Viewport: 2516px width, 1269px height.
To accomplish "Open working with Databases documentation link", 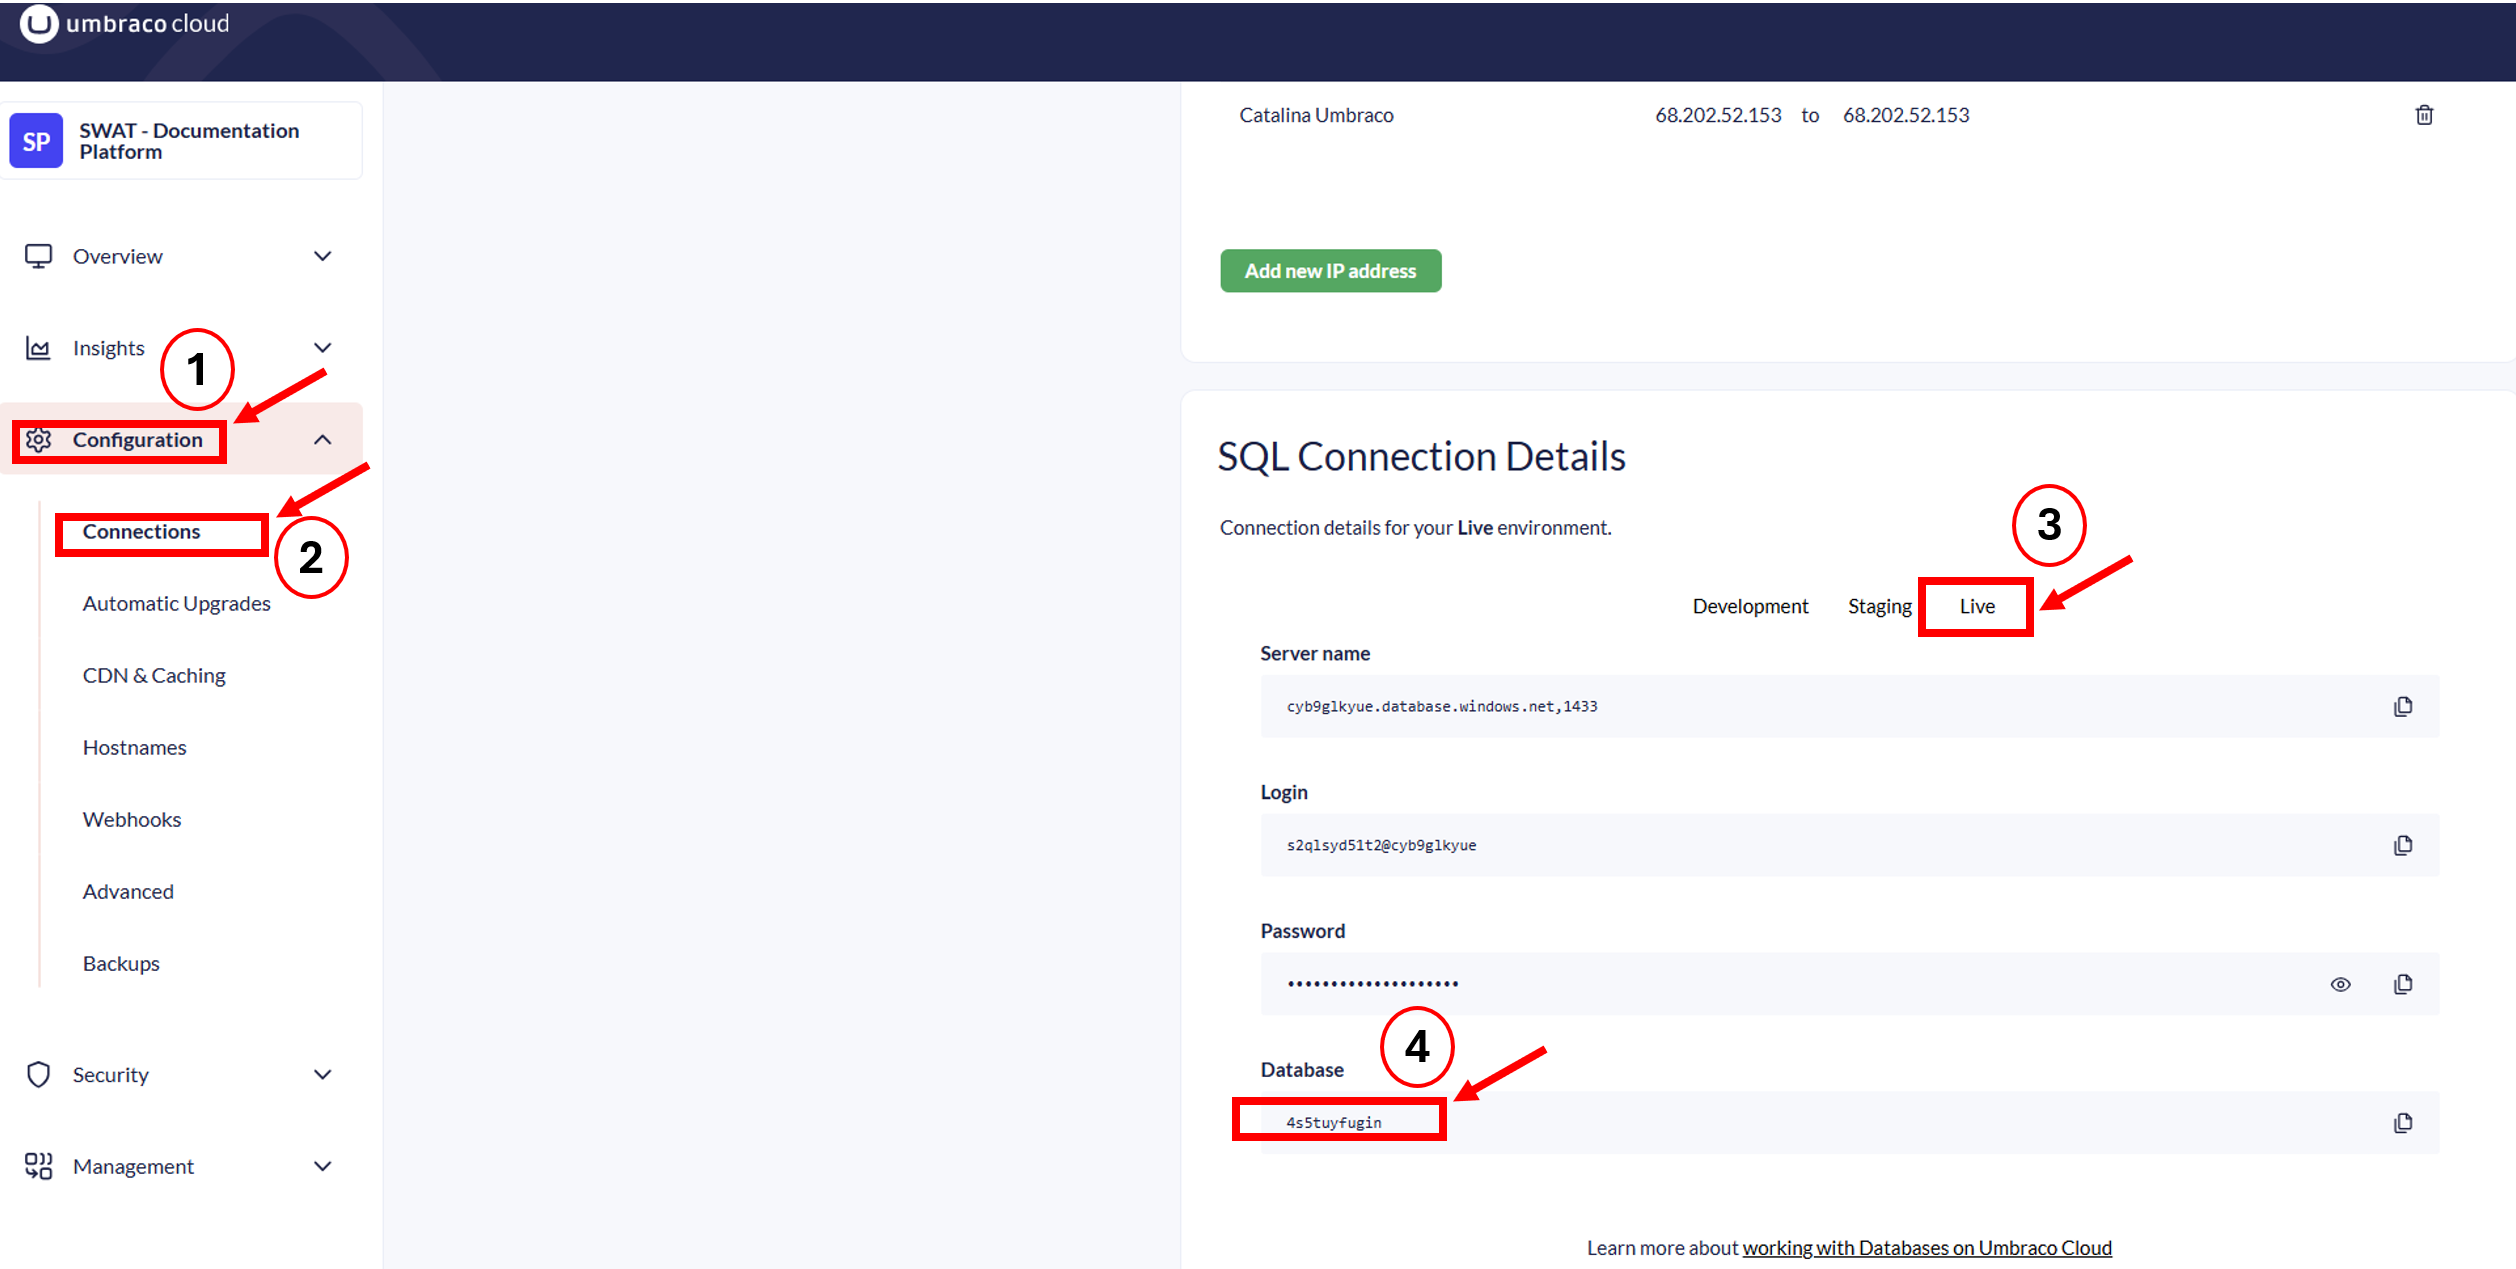I will (x=1926, y=1248).
